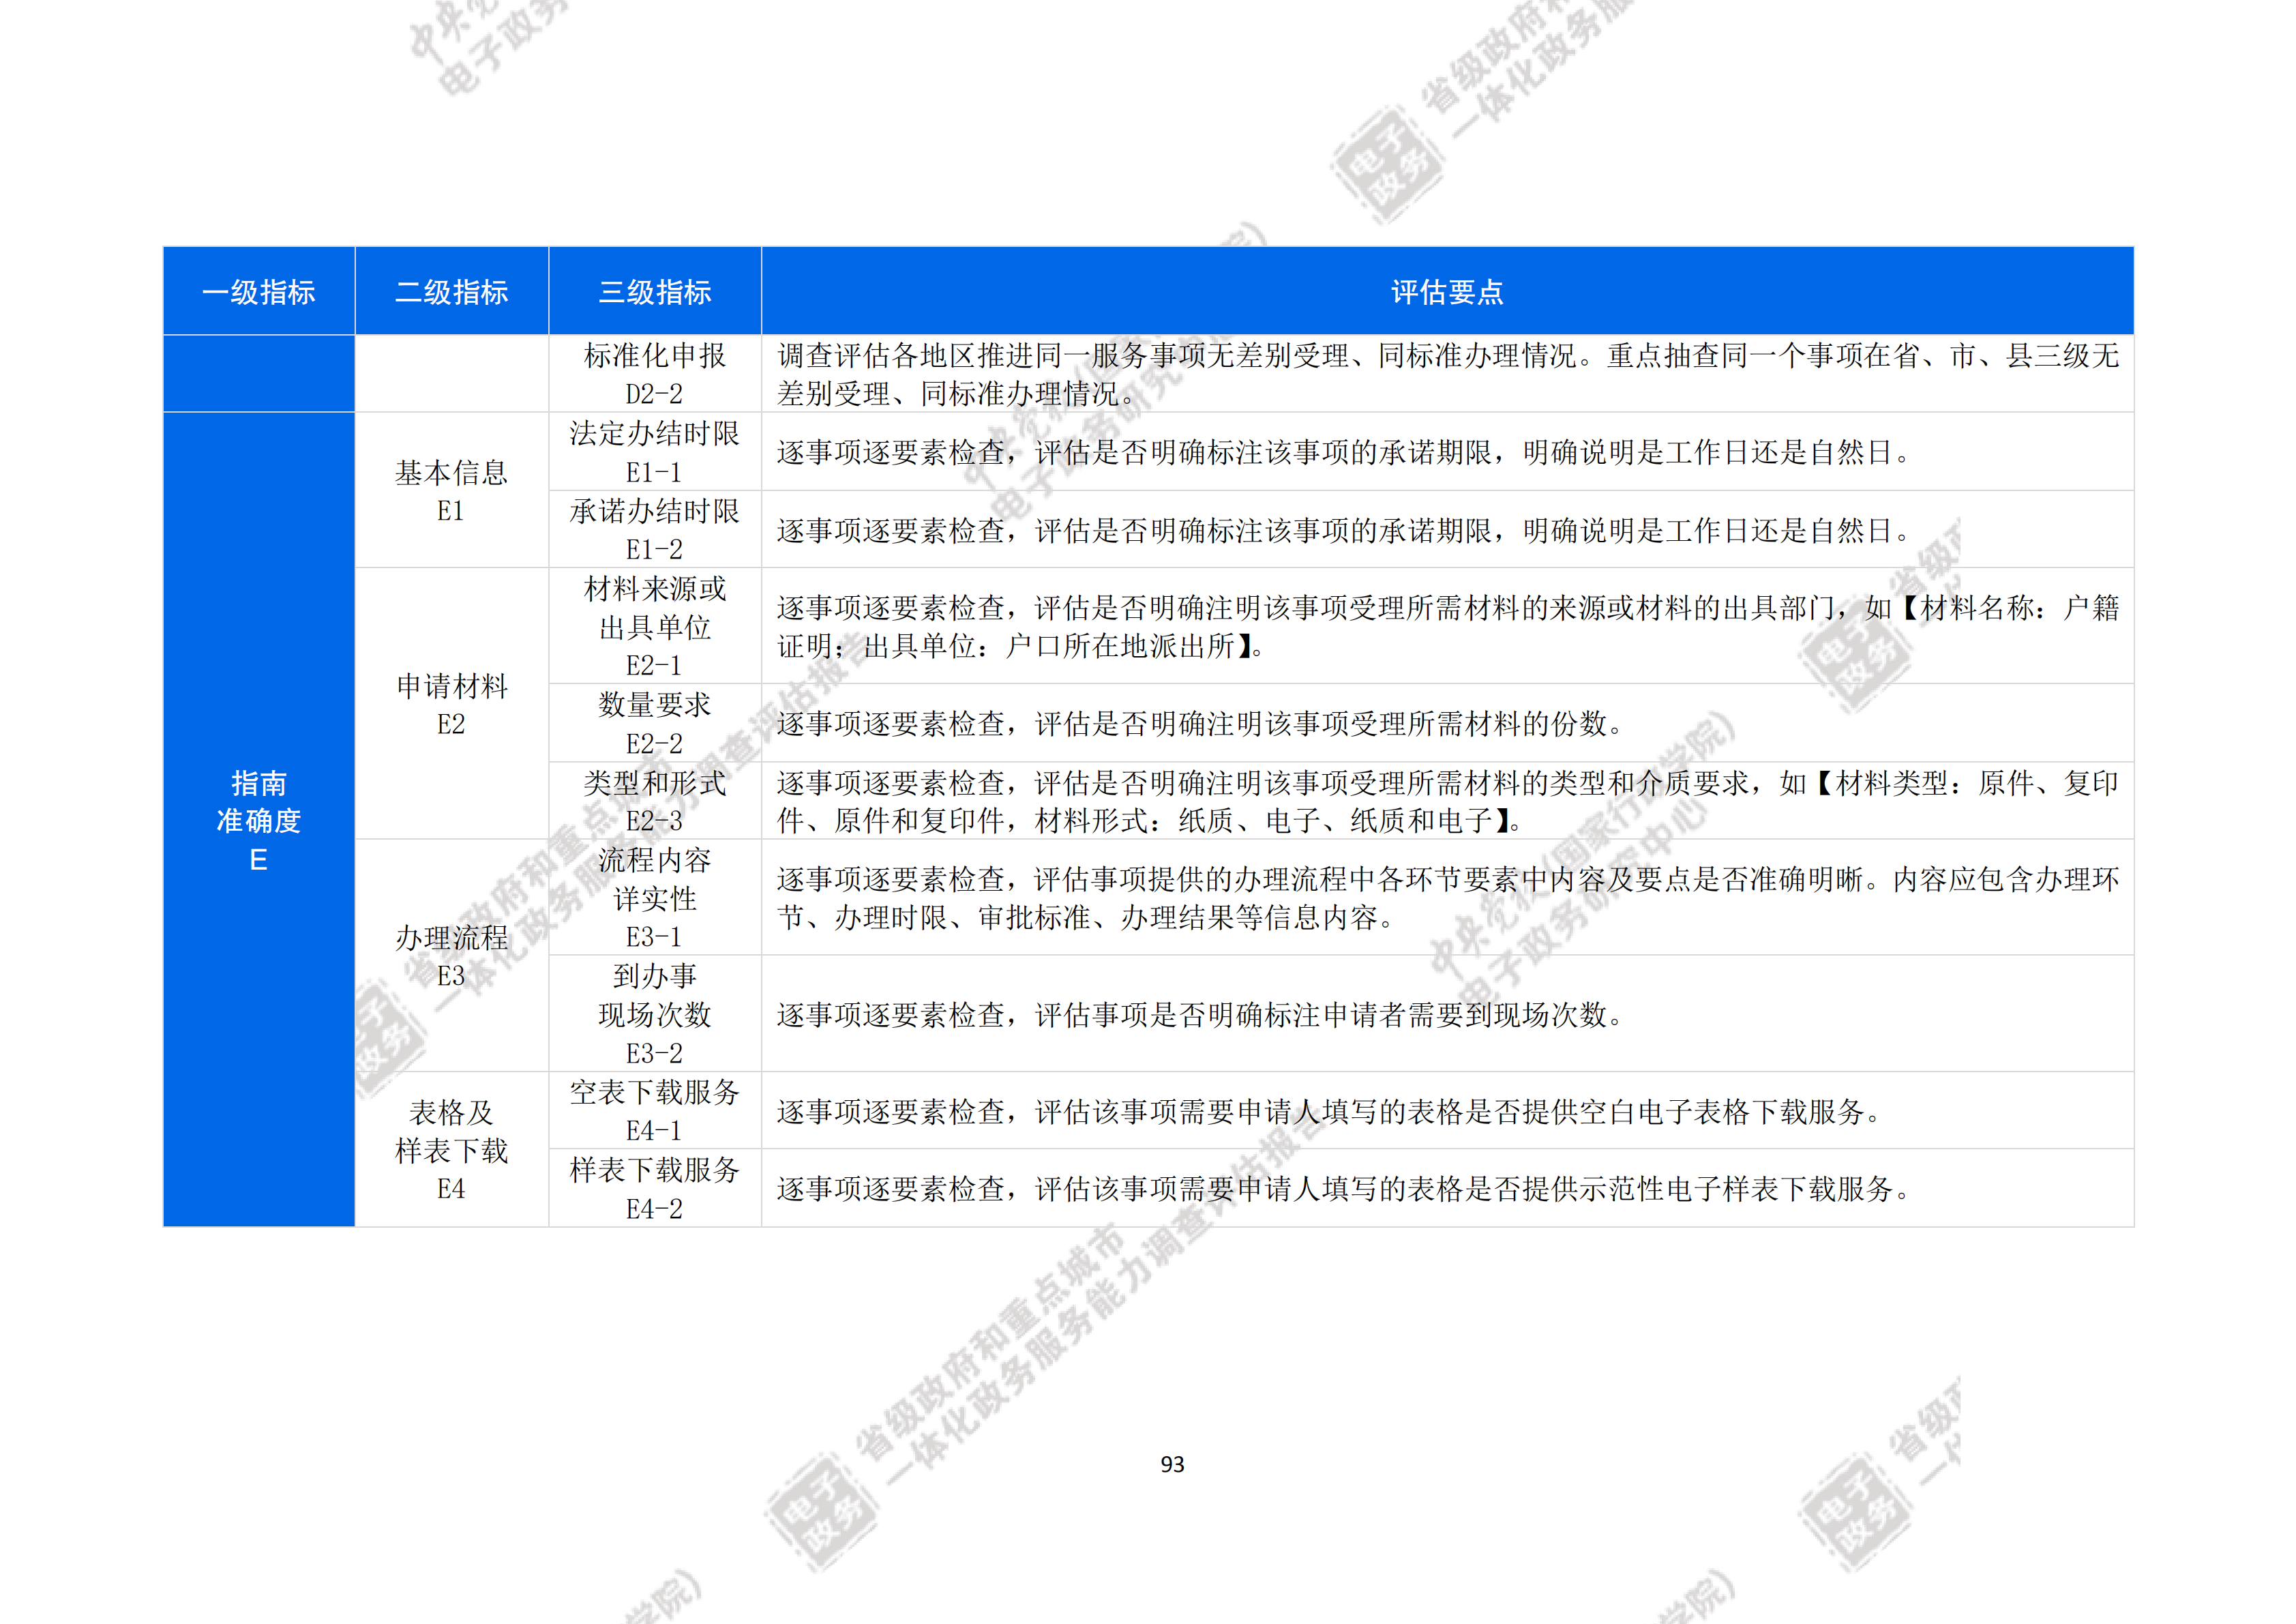
Task: Click the 指南准确度 E cell
Action: click(x=259, y=820)
